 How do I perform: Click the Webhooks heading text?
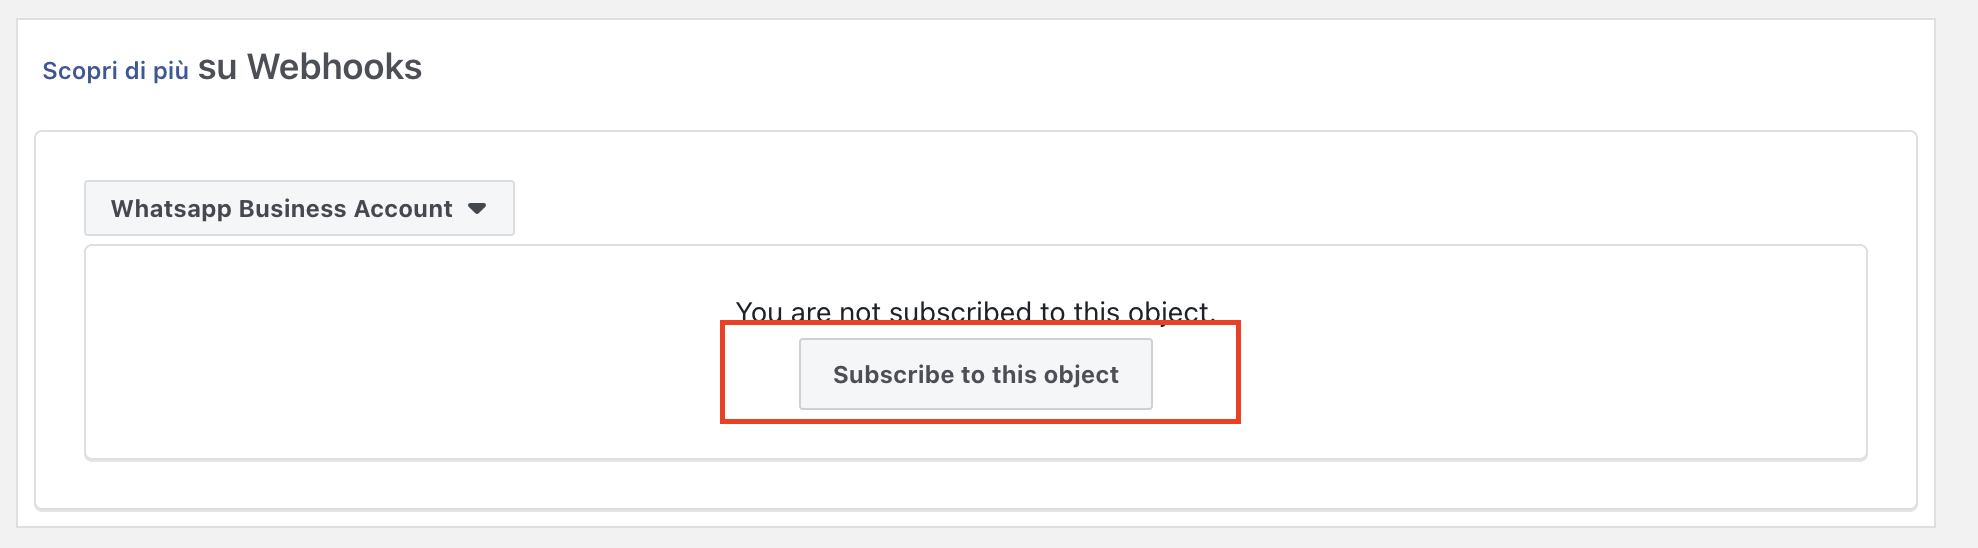coord(310,68)
